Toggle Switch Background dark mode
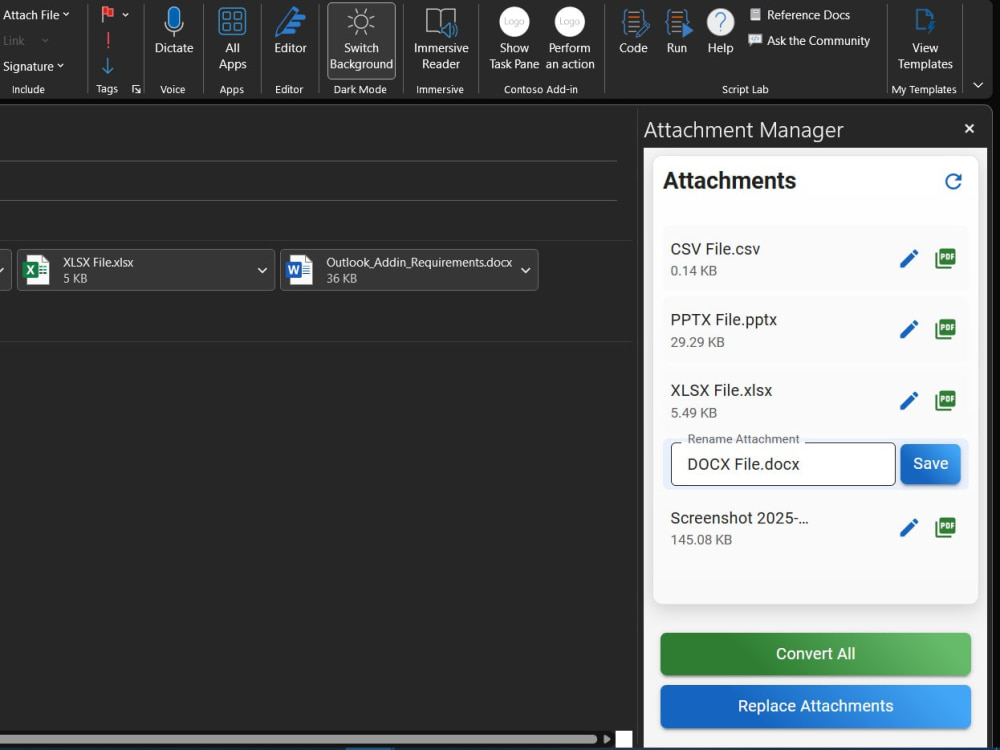 point(361,40)
